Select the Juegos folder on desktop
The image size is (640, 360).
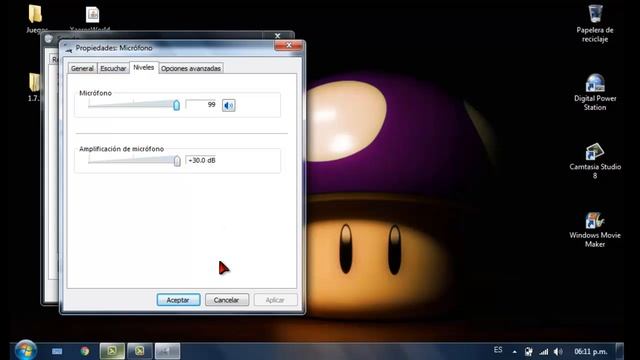pyautogui.click(x=36, y=18)
